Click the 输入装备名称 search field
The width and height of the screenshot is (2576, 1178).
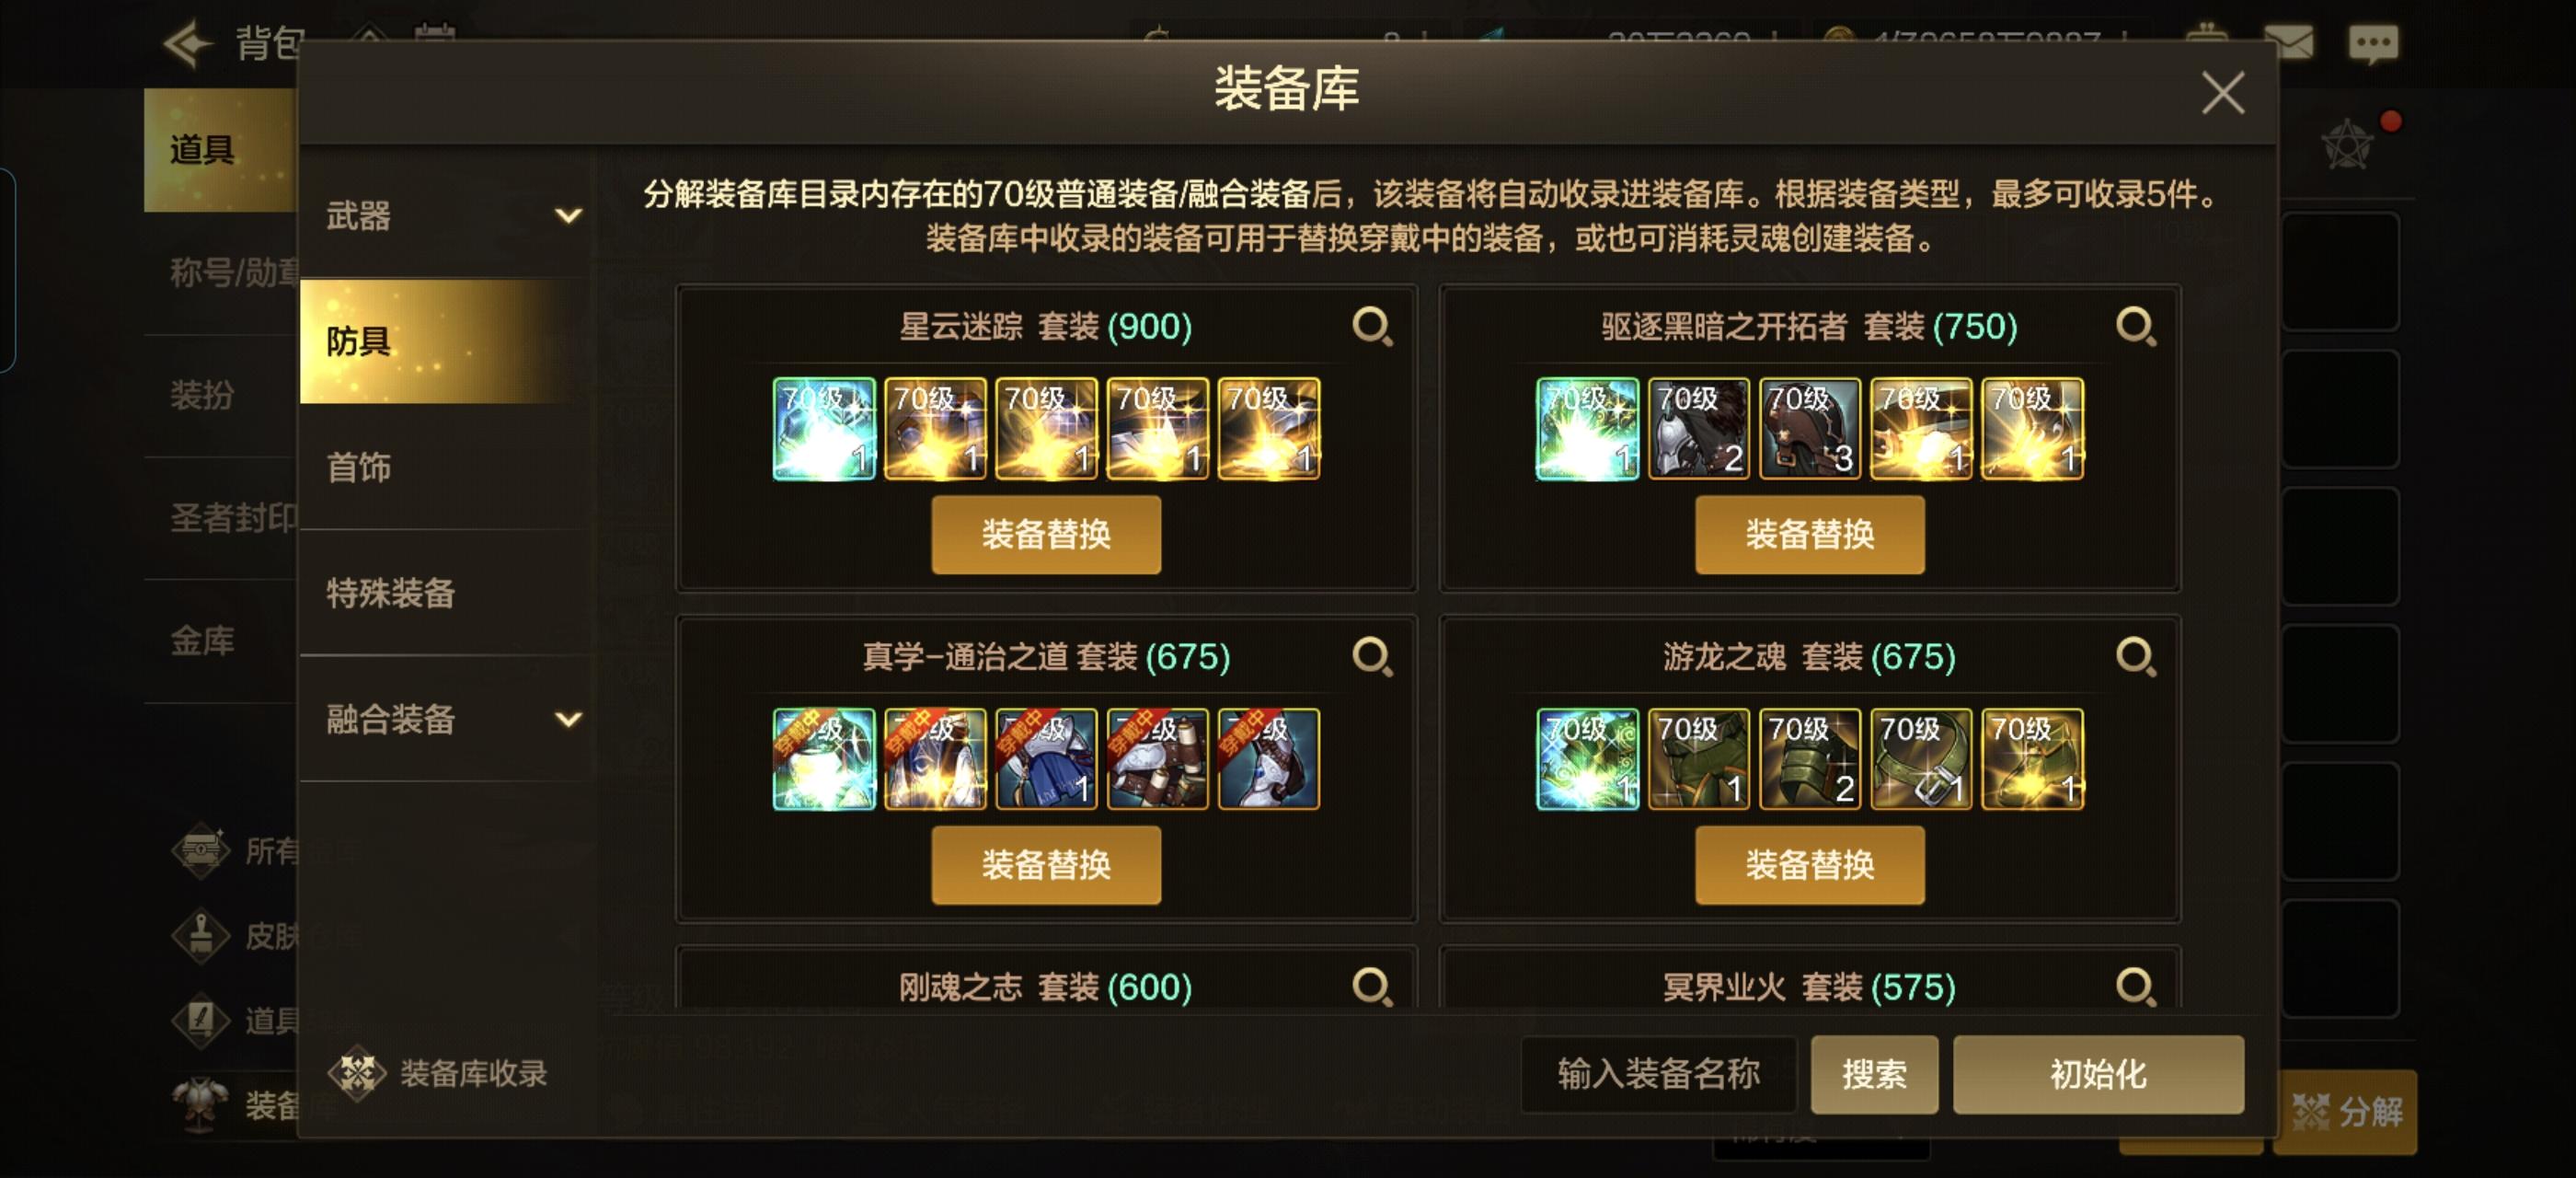tap(1659, 1074)
